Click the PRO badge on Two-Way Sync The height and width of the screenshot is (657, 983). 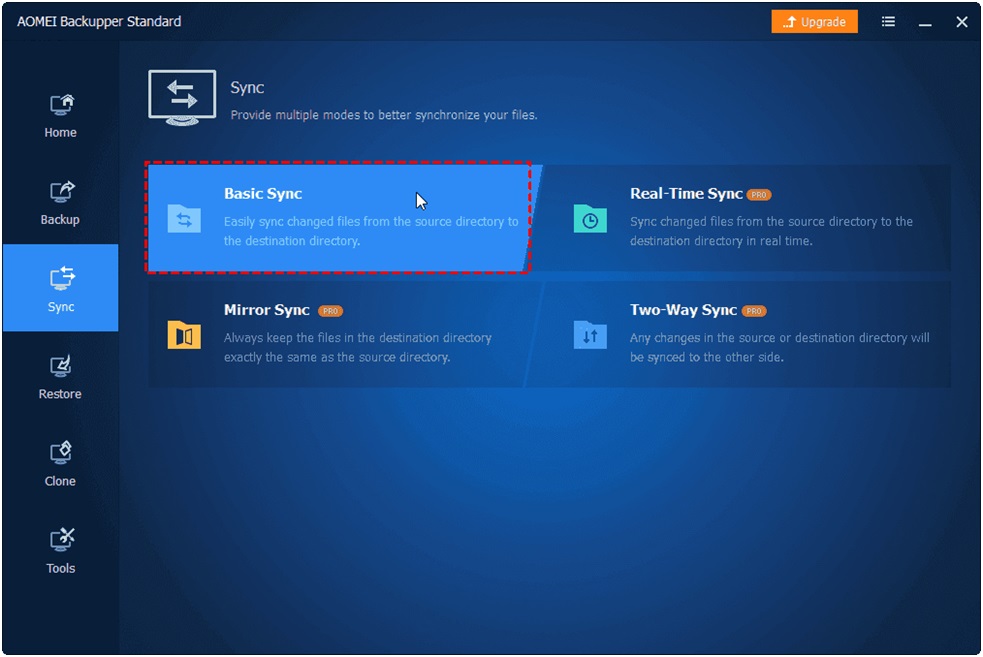pyautogui.click(x=753, y=310)
